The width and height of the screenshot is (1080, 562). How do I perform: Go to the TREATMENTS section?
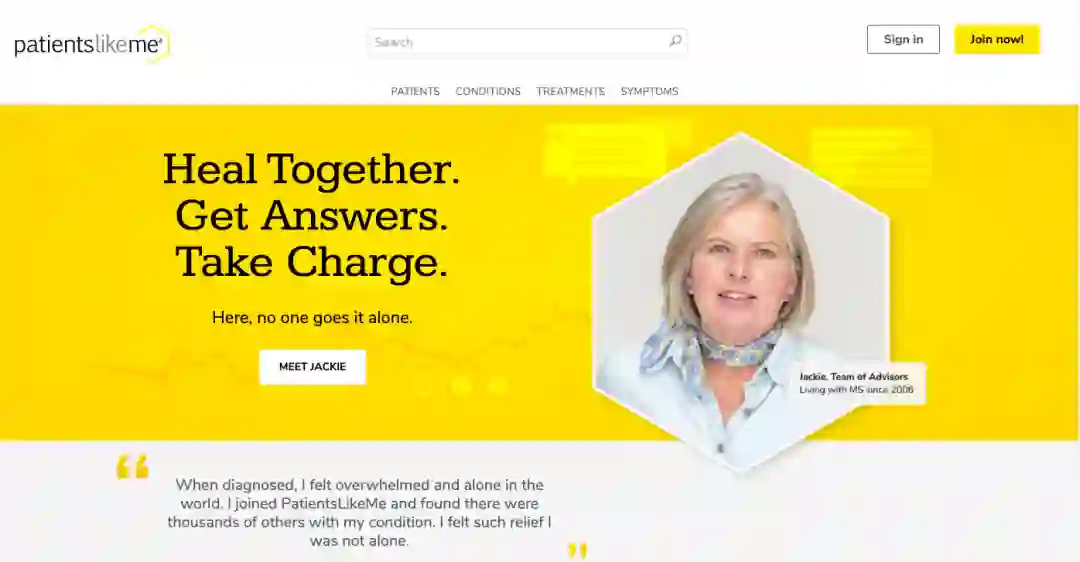tap(570, 92)
